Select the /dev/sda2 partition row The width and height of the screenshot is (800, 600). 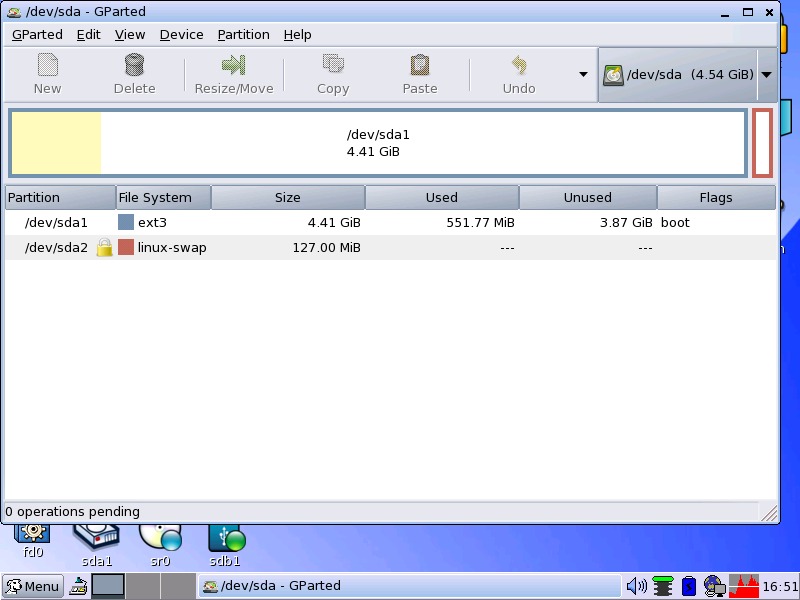coord(390,247)
